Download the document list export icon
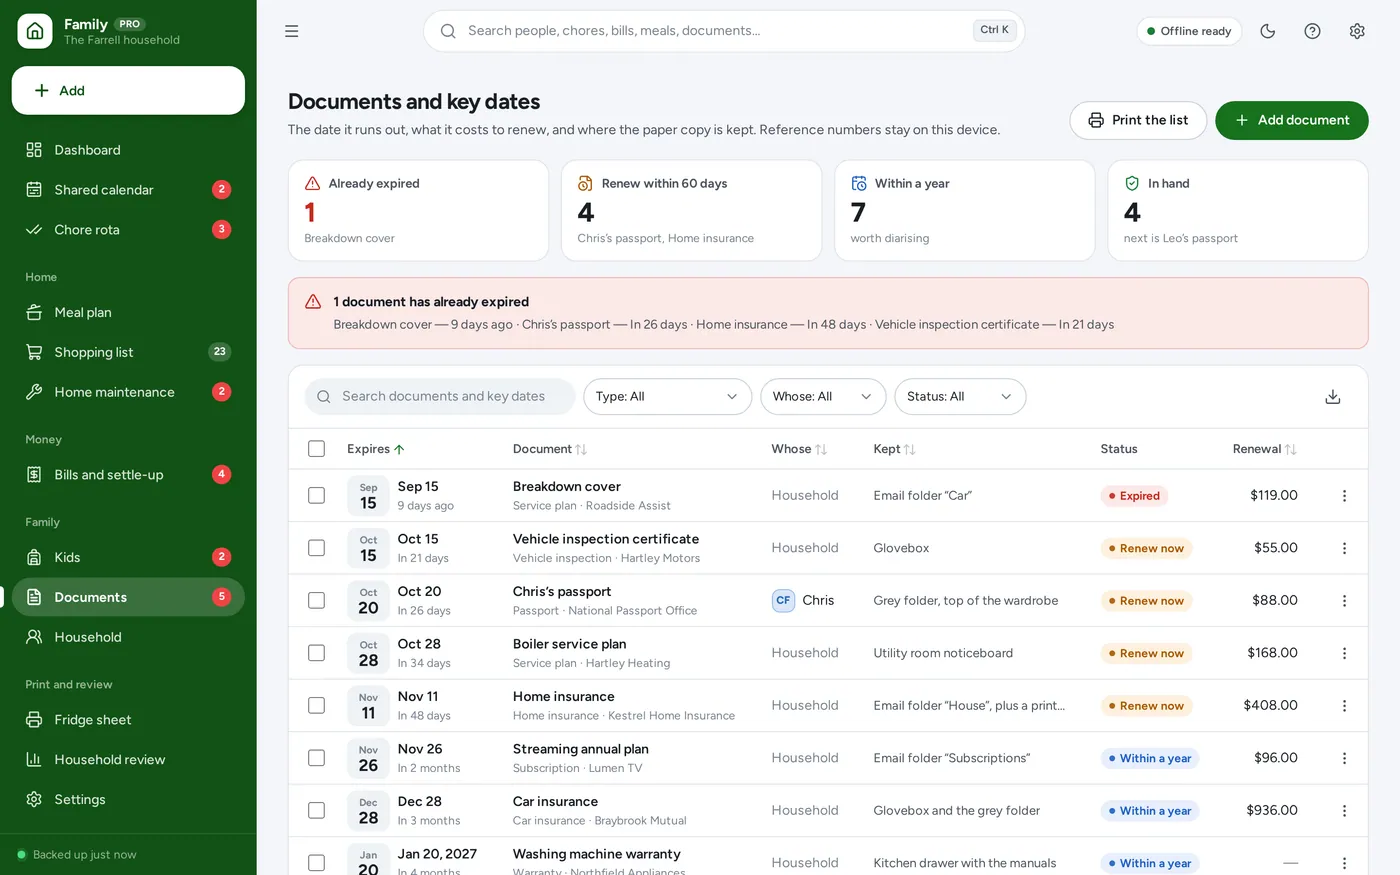The height and width of the screenshot is (875, 1400). click(1333, 397)
